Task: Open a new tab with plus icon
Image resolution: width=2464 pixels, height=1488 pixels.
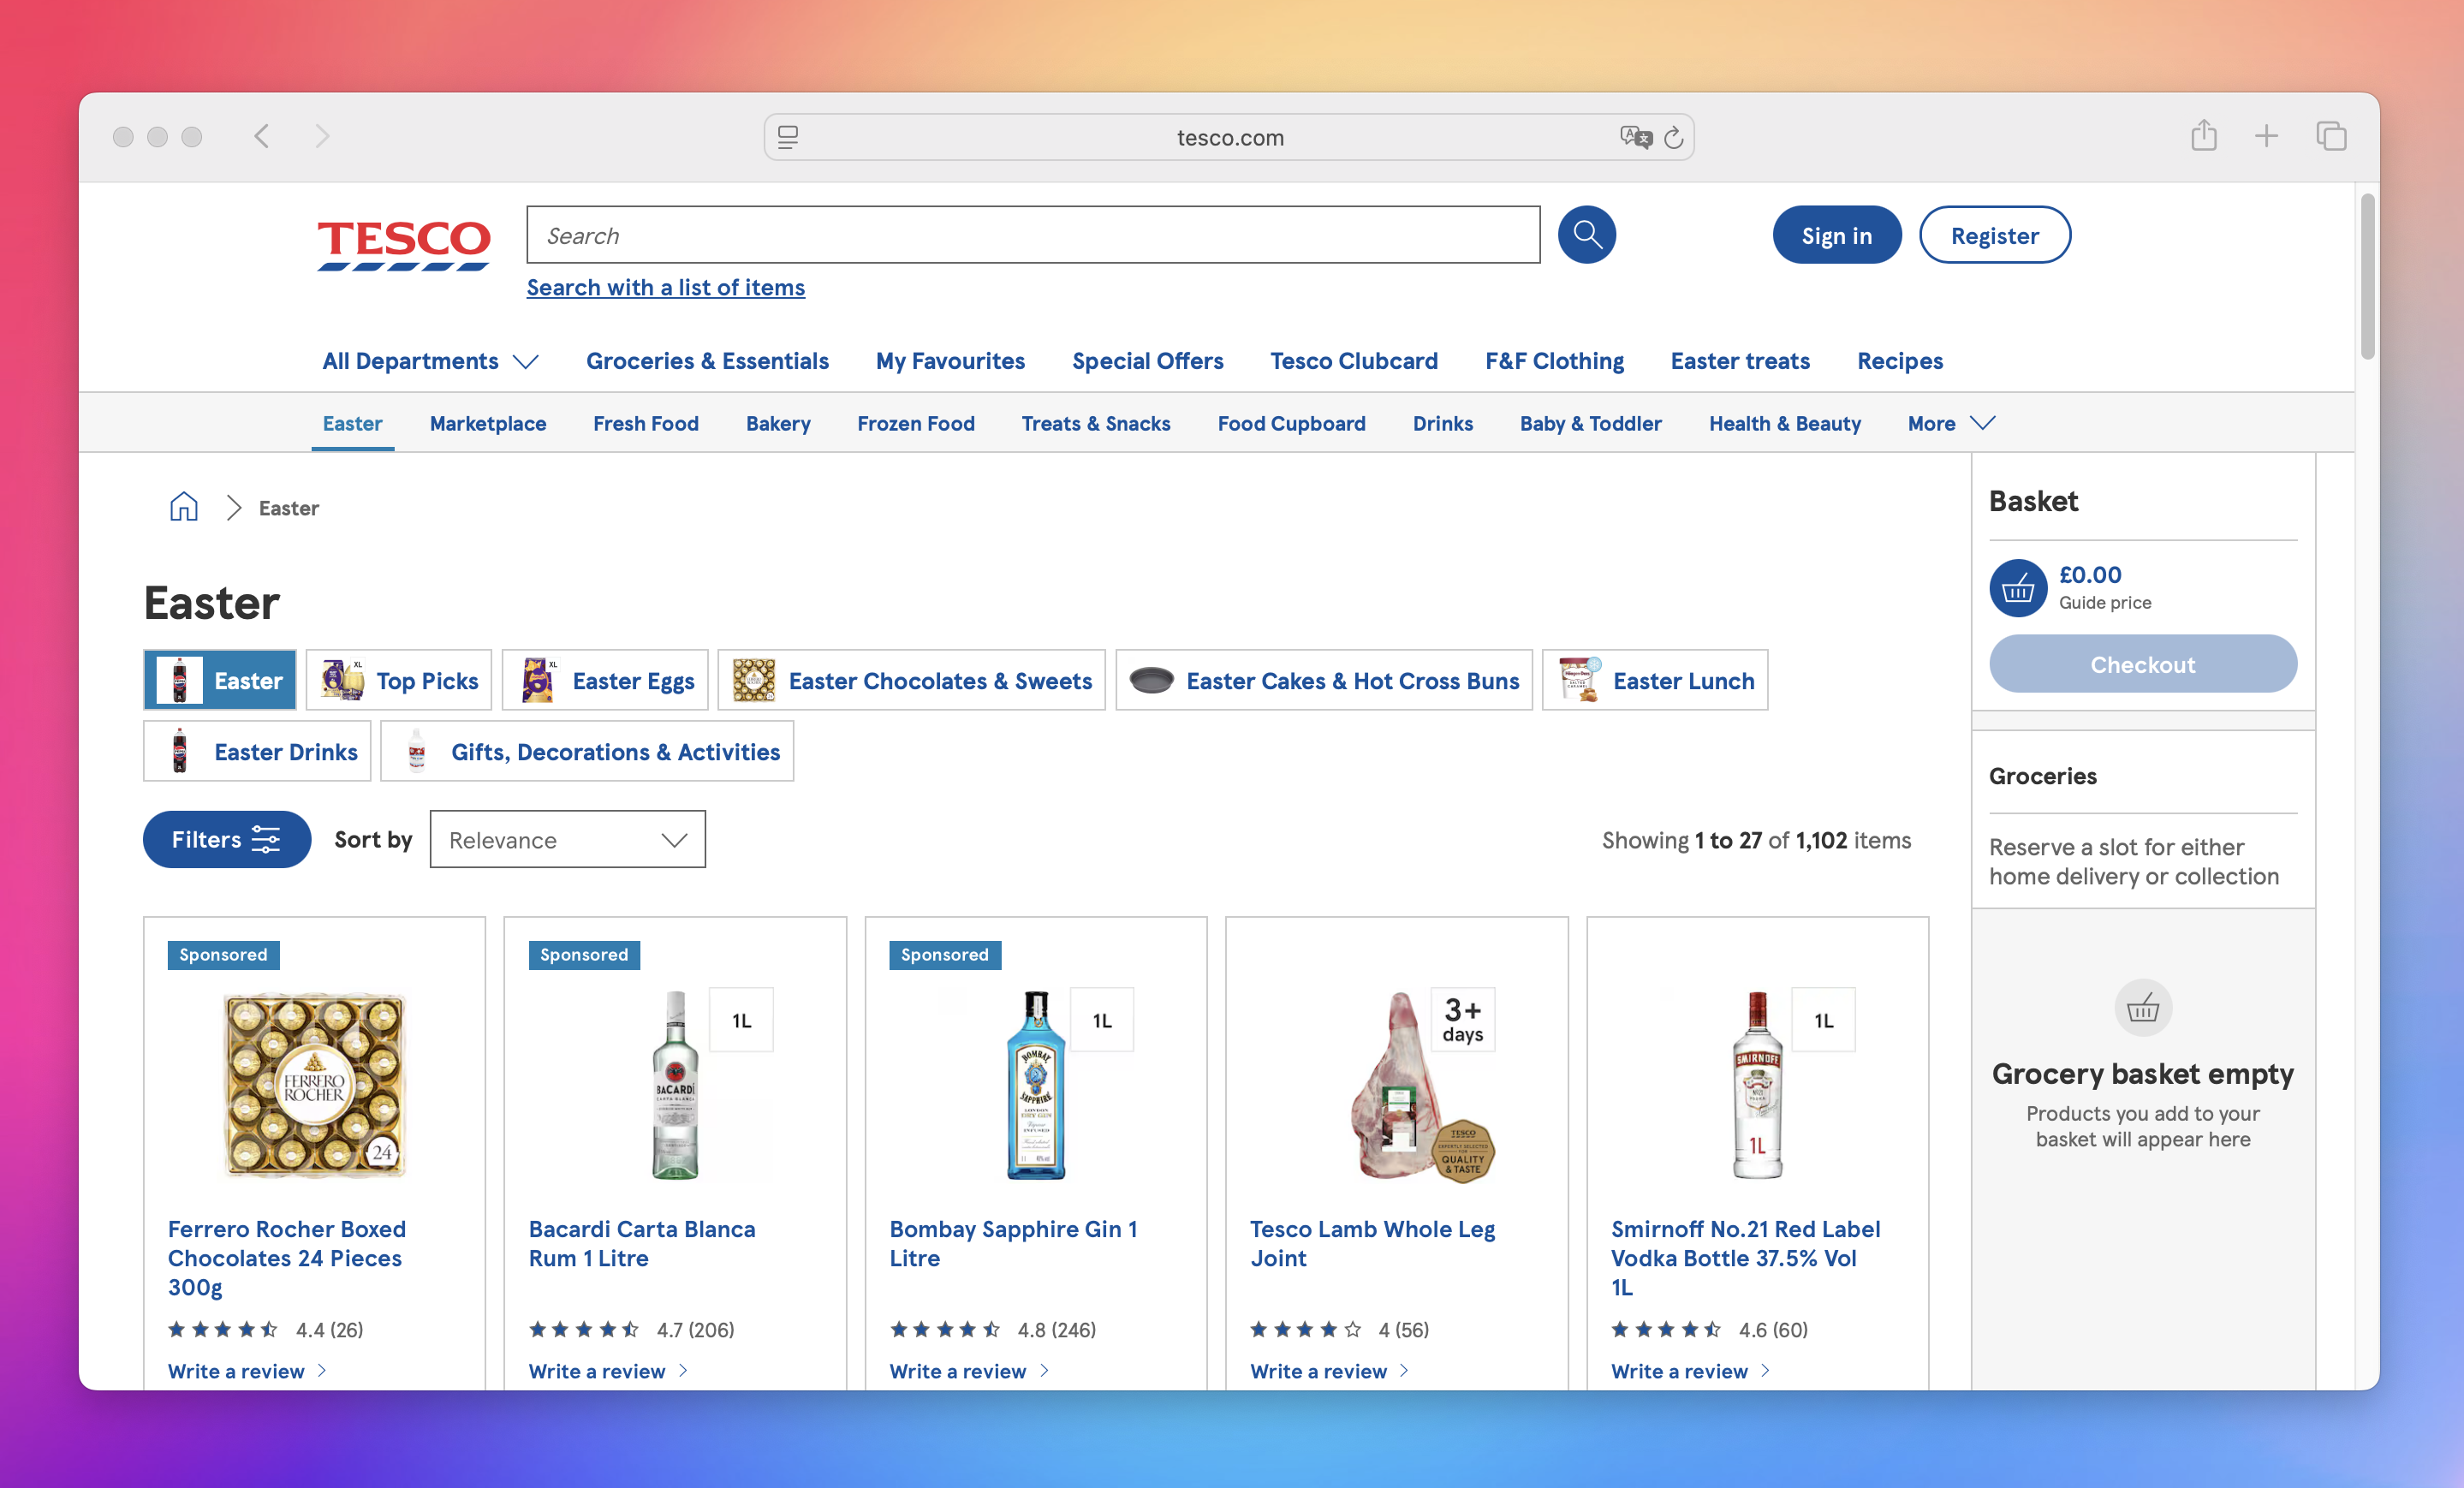Action: [2266, 136]
